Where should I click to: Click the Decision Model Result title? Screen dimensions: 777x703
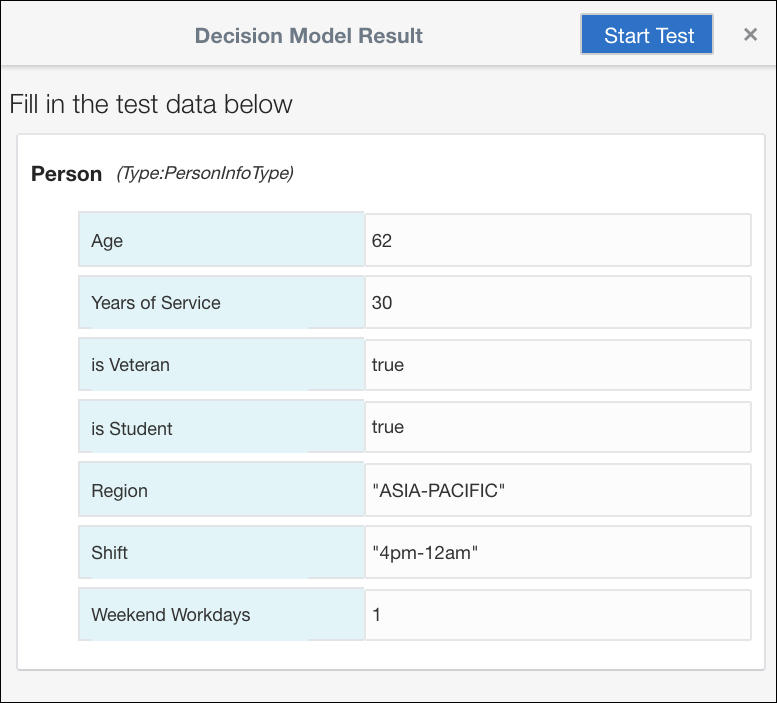tap(309, 36)
